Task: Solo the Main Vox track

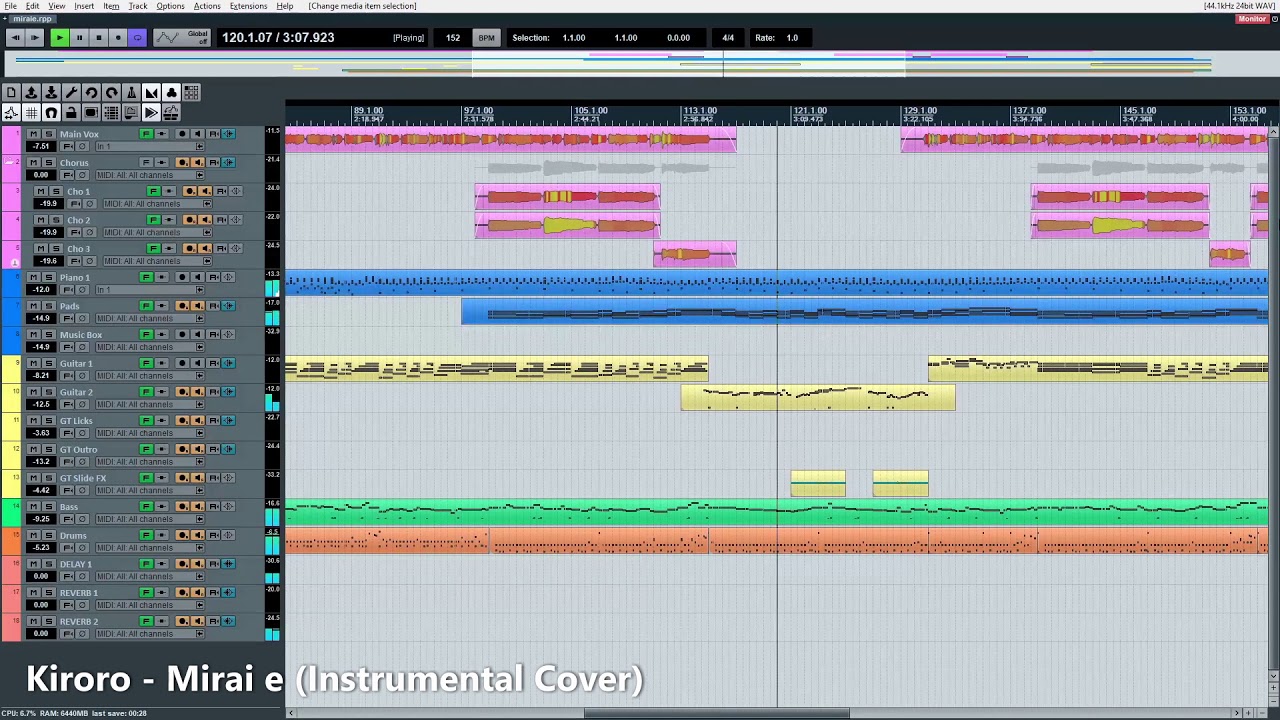Action: tap(49, 134)
